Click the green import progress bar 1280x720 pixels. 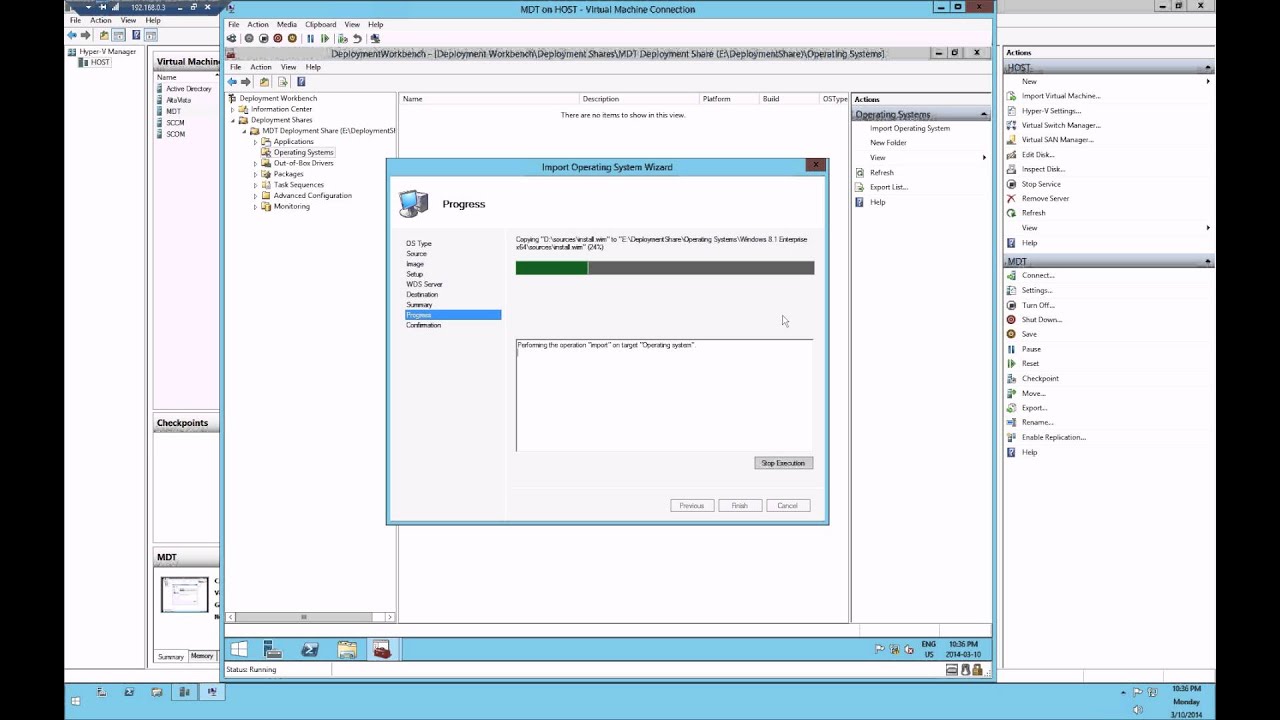[x=665, y=268]
